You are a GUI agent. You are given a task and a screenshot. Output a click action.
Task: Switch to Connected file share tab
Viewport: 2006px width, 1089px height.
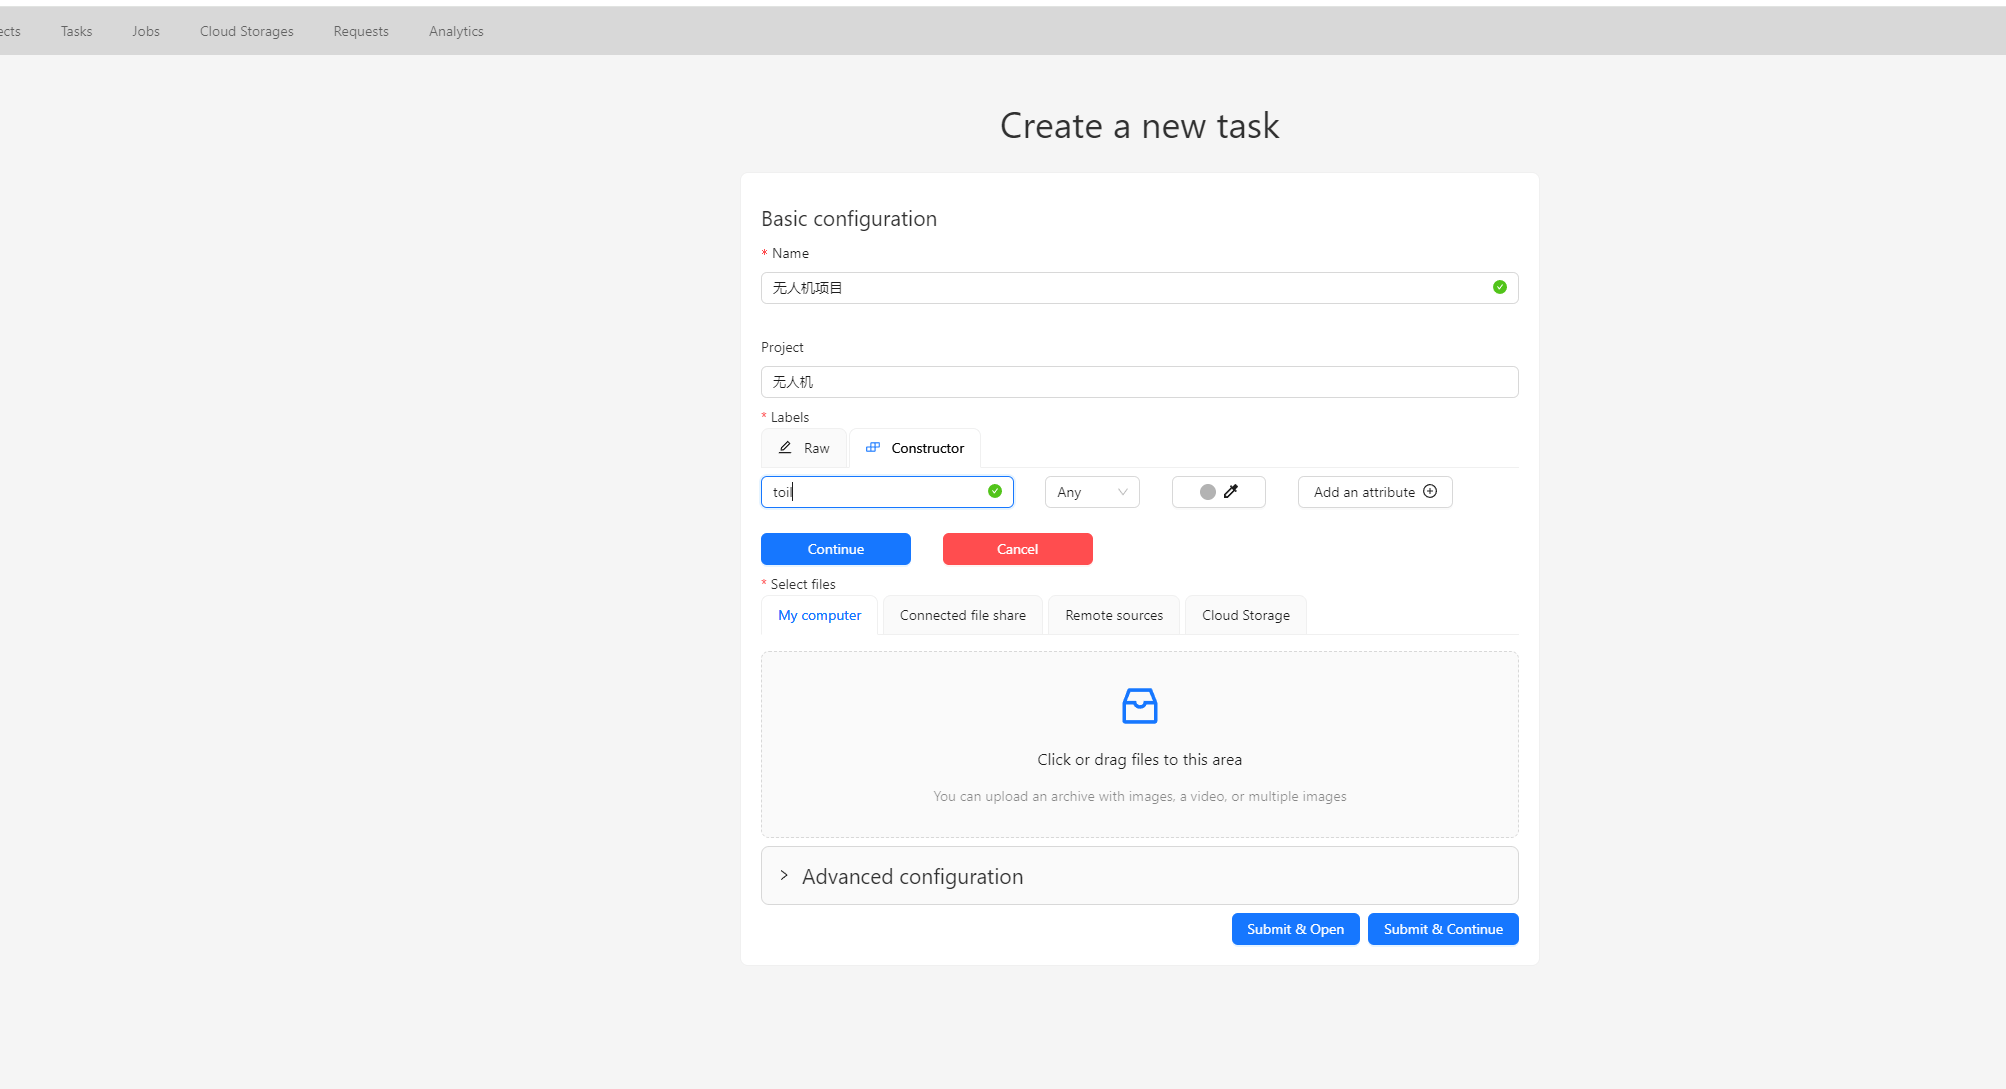point(962,615)
